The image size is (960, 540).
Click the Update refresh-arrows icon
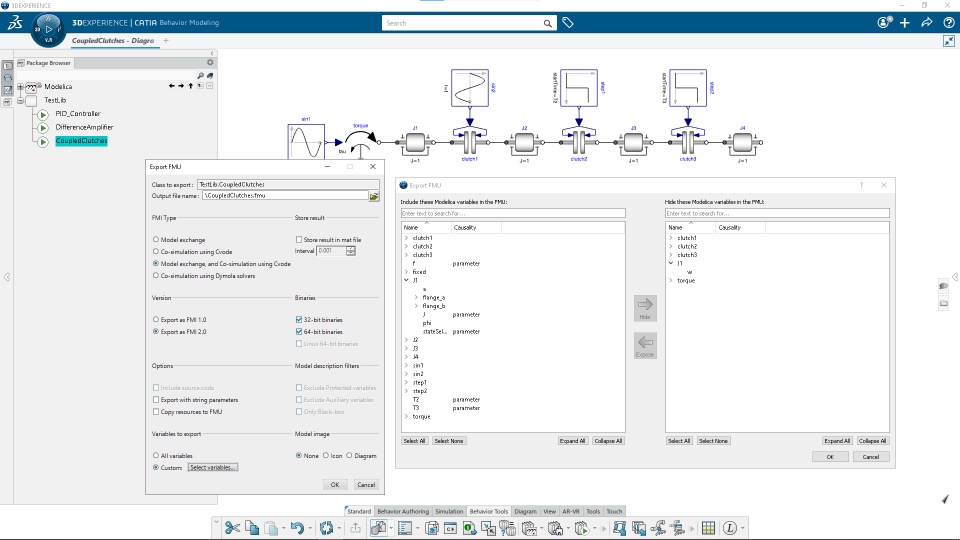tap(326, 528)
